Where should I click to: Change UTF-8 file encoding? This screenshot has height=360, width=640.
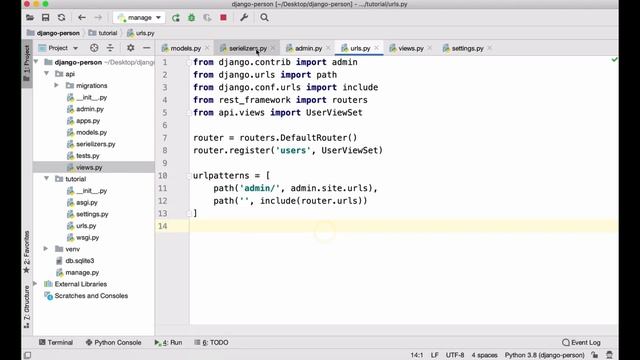pyautogui.click(x=455, y=355)
